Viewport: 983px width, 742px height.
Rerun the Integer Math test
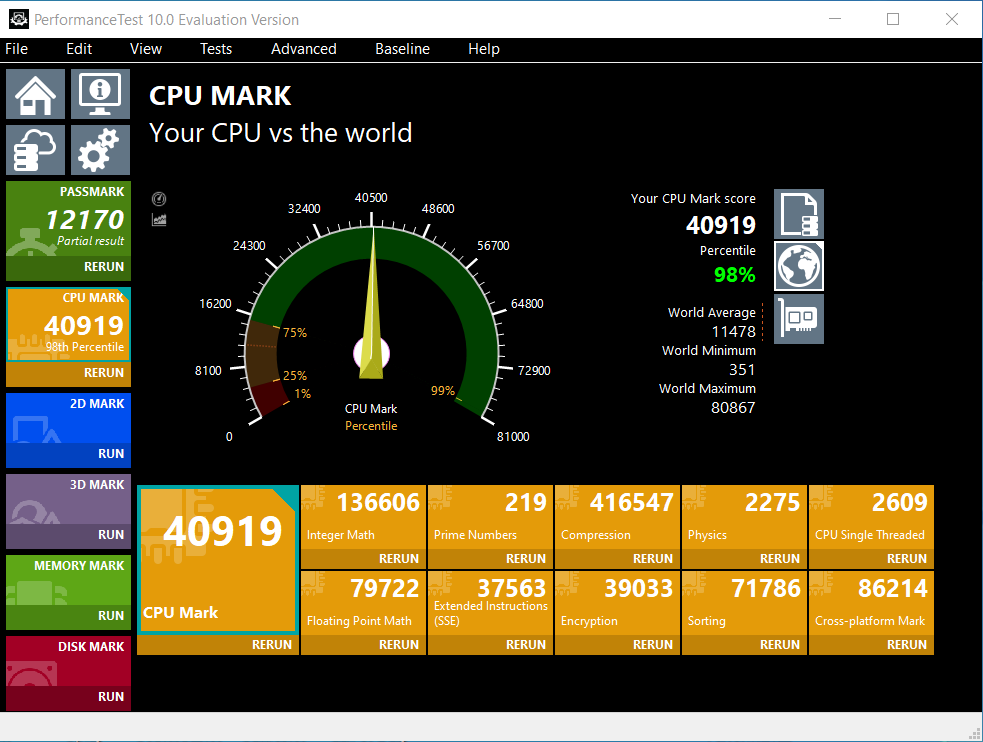364,558
